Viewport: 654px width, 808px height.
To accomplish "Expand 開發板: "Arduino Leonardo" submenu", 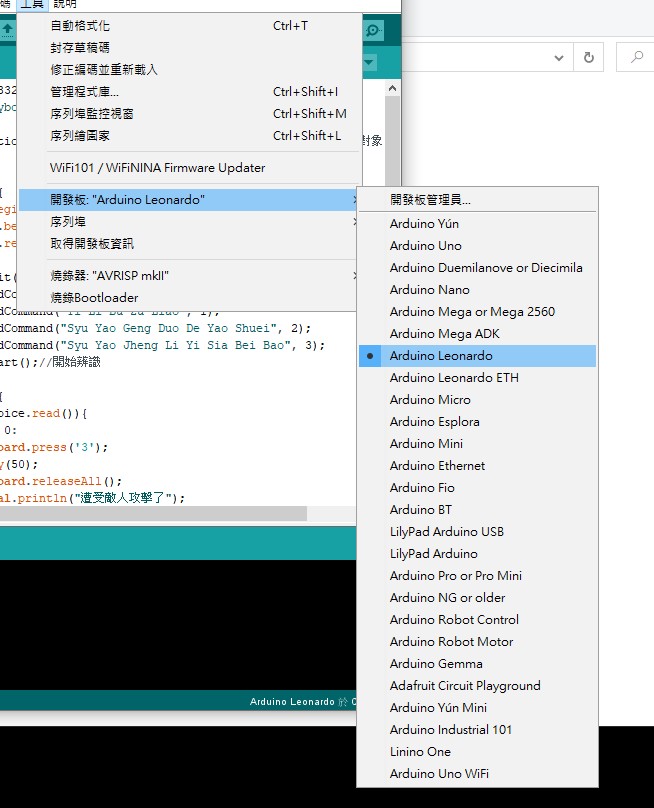I will pos(189,200).
